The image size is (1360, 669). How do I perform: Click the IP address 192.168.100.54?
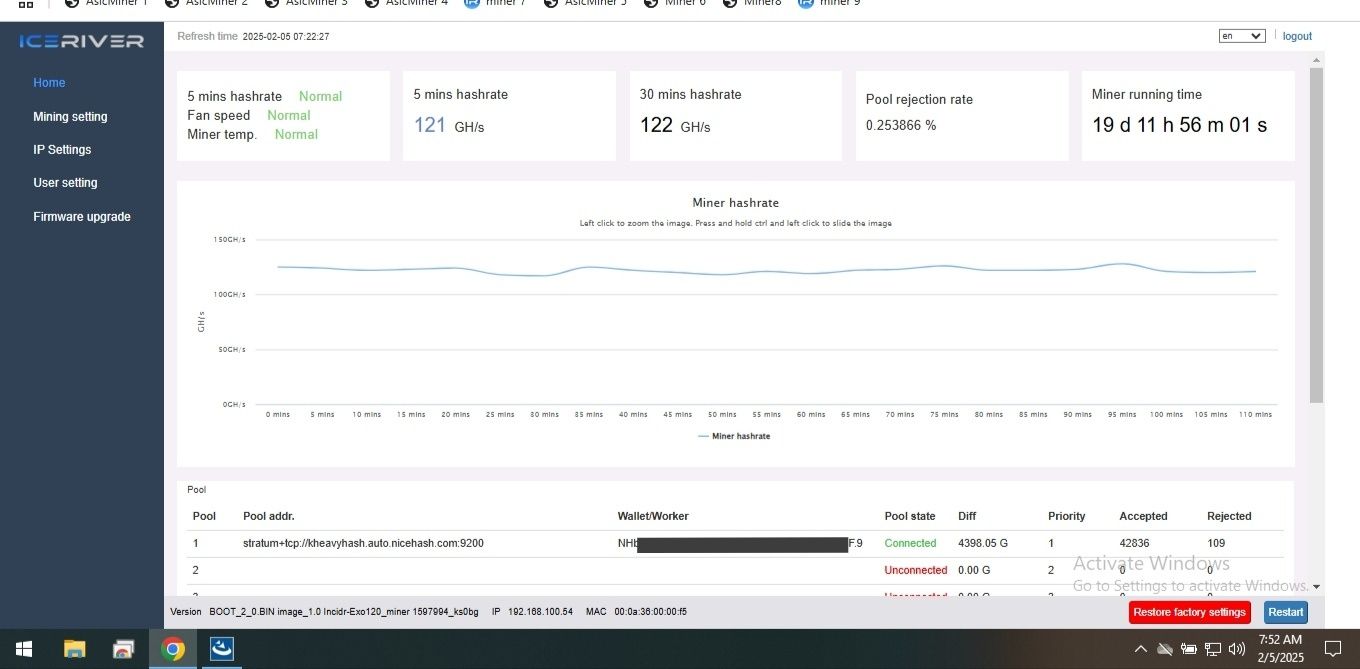point(540,611)
